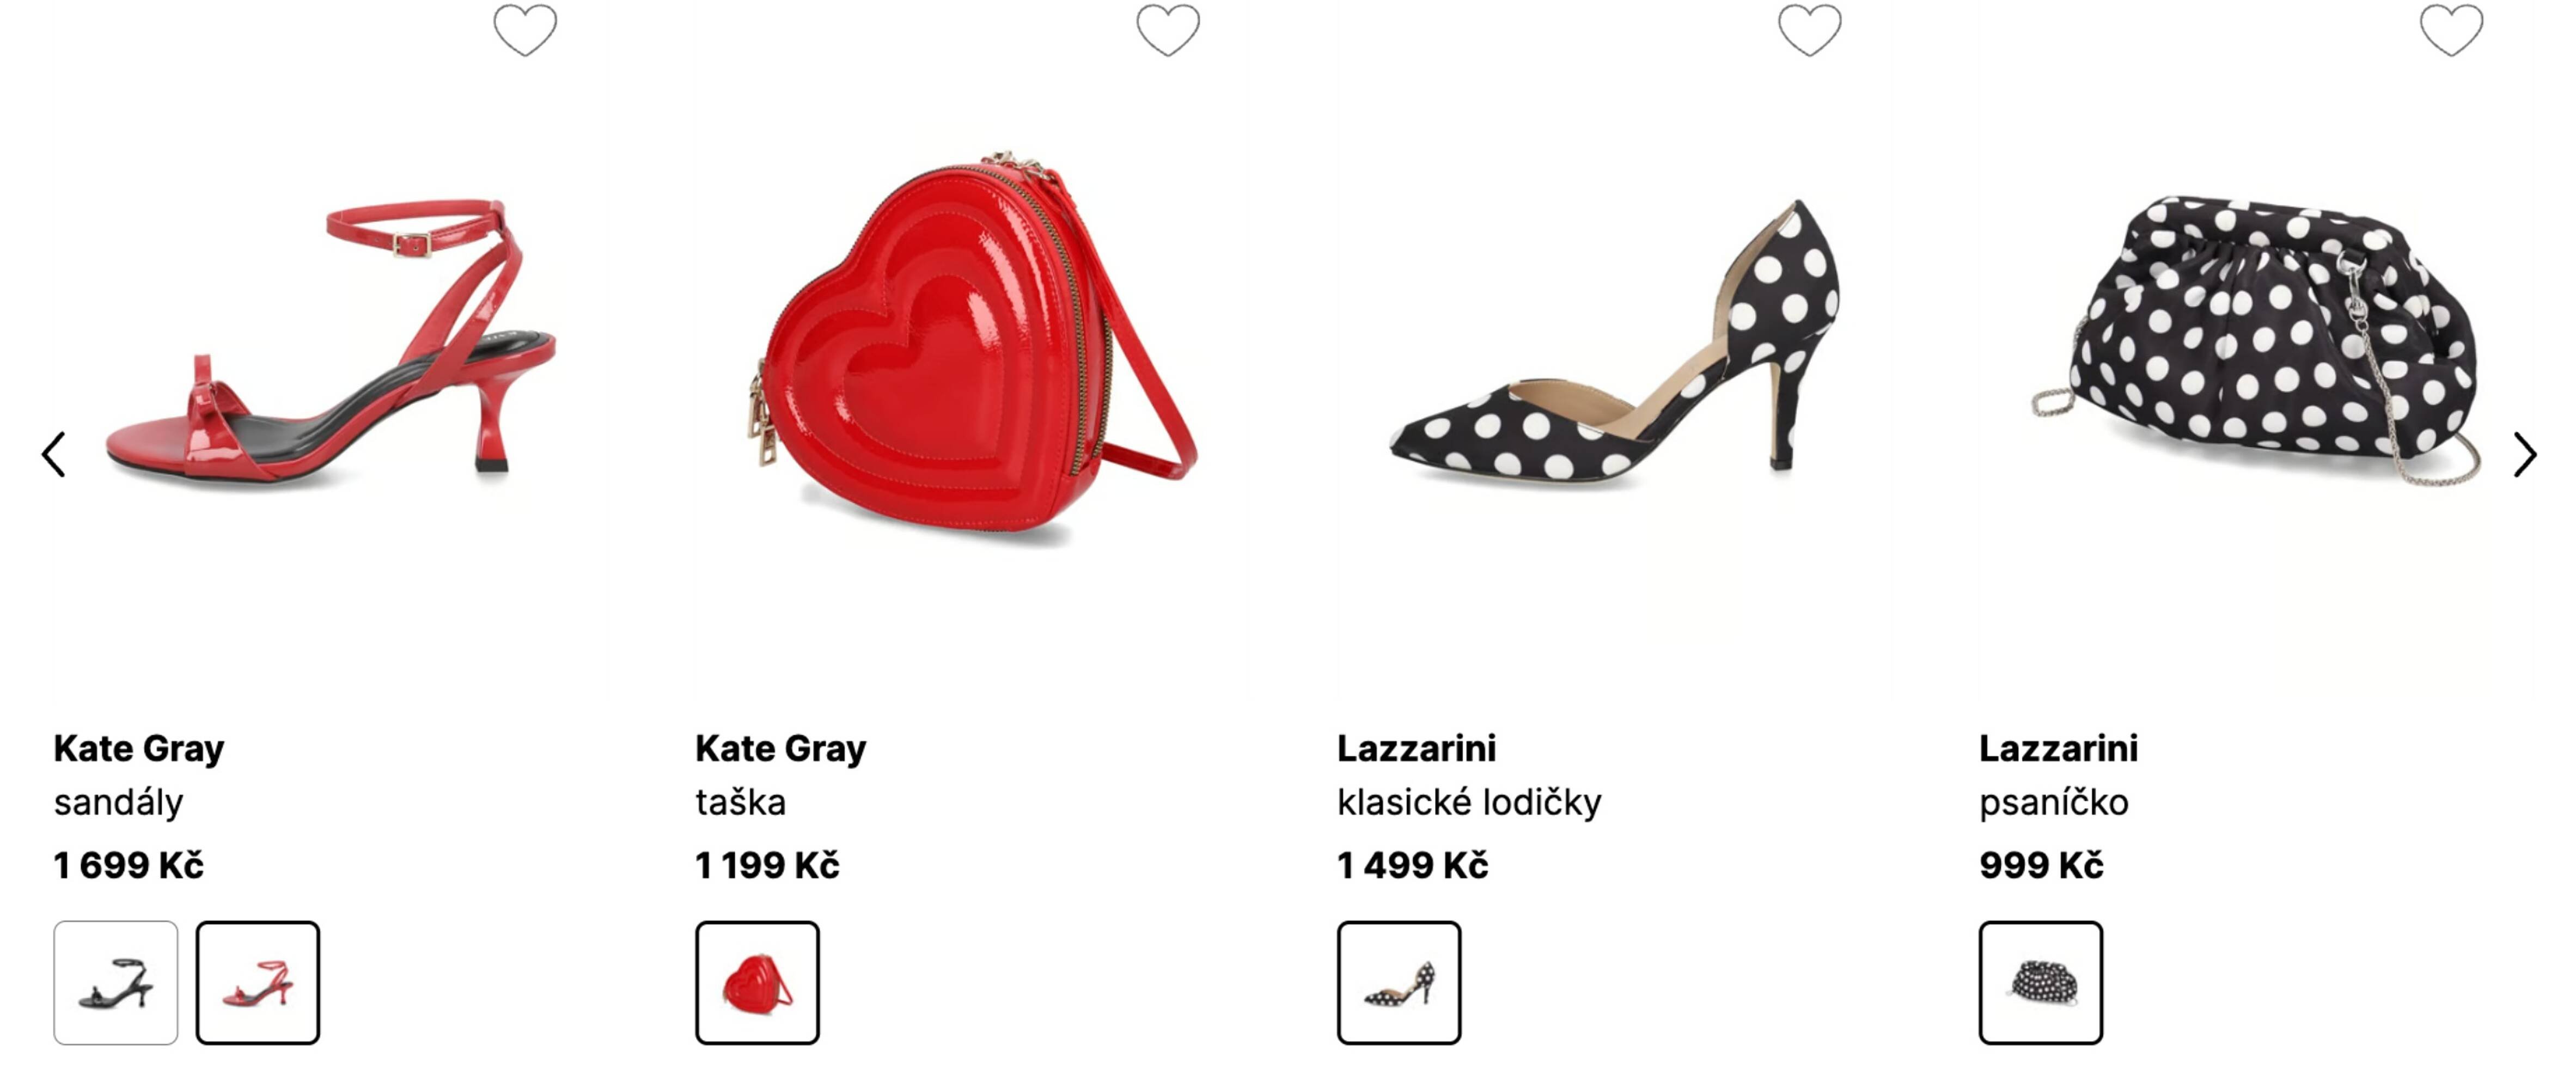Click the 1 699 Kč sandal price
This screenshot has height=1089, width=2576.
click(128, 865)
